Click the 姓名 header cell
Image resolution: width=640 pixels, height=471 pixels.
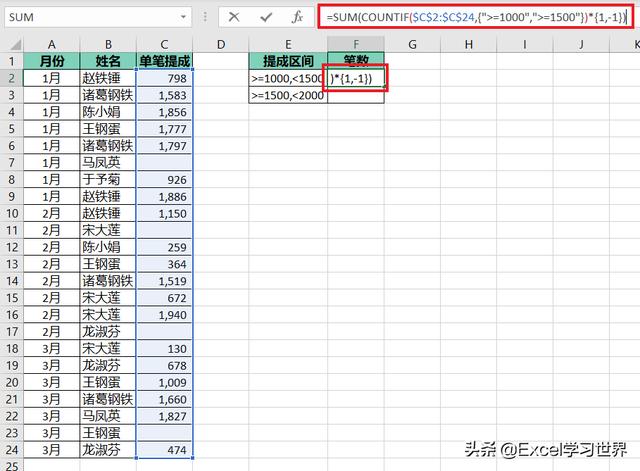click(x=108, y=61)
